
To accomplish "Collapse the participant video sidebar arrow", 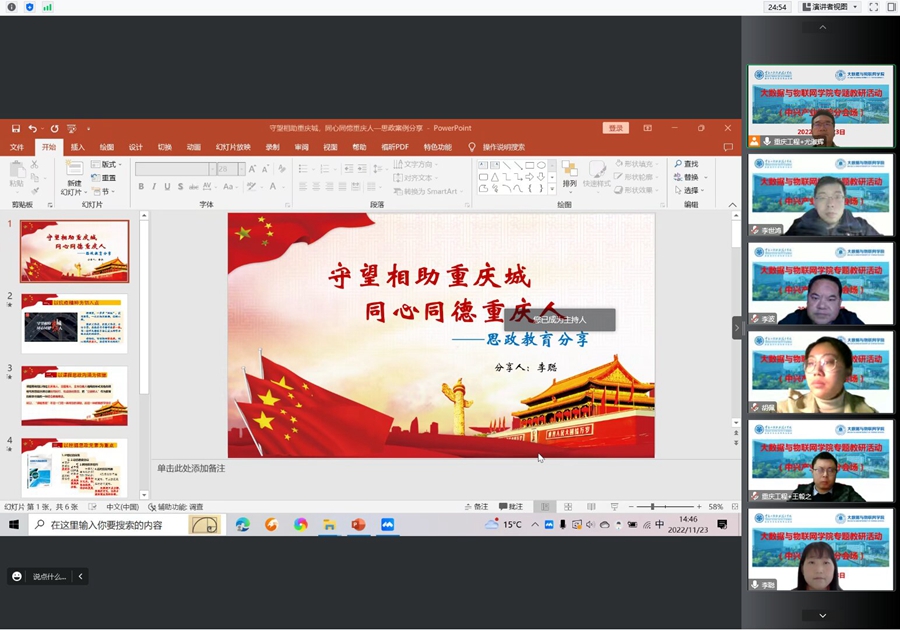I will [737, 328].
